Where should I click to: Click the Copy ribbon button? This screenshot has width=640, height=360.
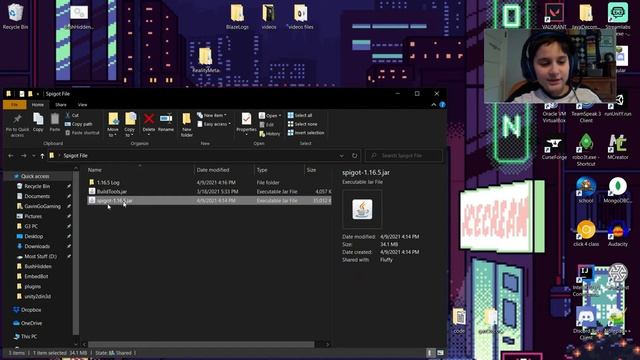(x=38, y=122)
